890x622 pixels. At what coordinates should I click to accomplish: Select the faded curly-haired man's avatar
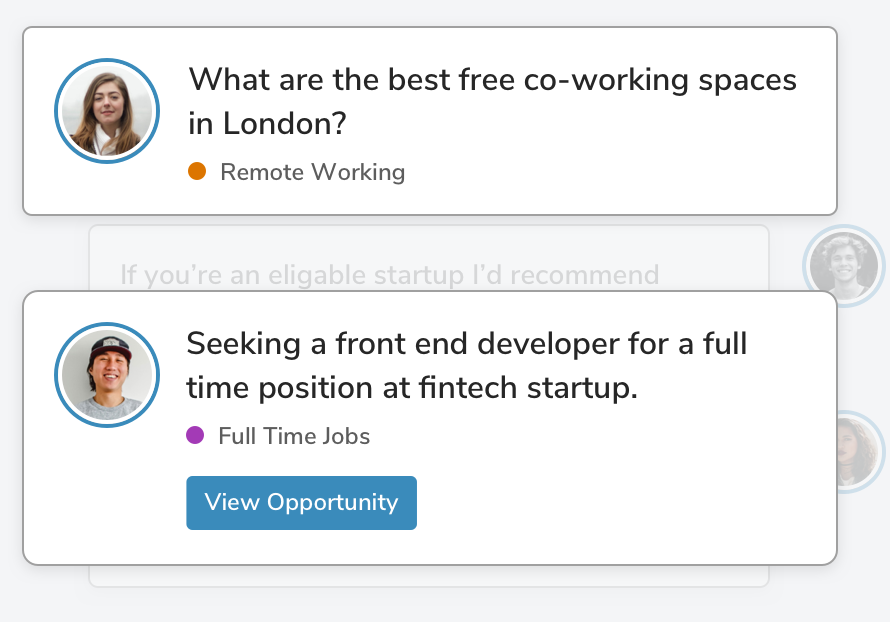click(x=843, y=266)
